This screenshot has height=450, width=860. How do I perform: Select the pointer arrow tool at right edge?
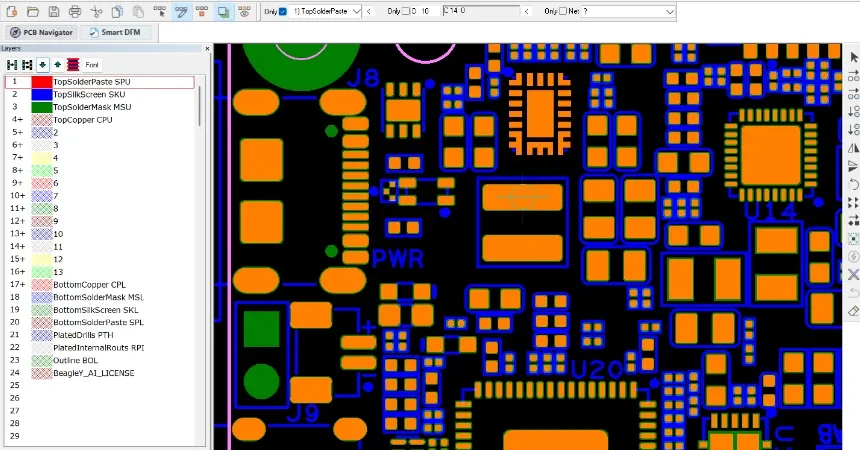coord(853,58)
